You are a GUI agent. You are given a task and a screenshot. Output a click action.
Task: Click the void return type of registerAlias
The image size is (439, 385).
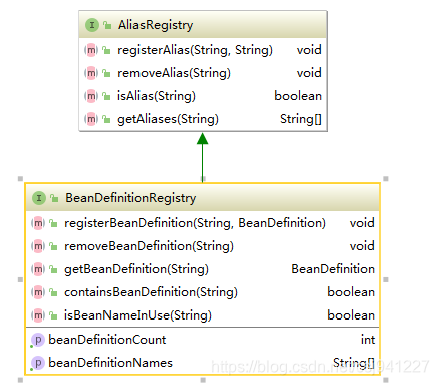point(309,50)
